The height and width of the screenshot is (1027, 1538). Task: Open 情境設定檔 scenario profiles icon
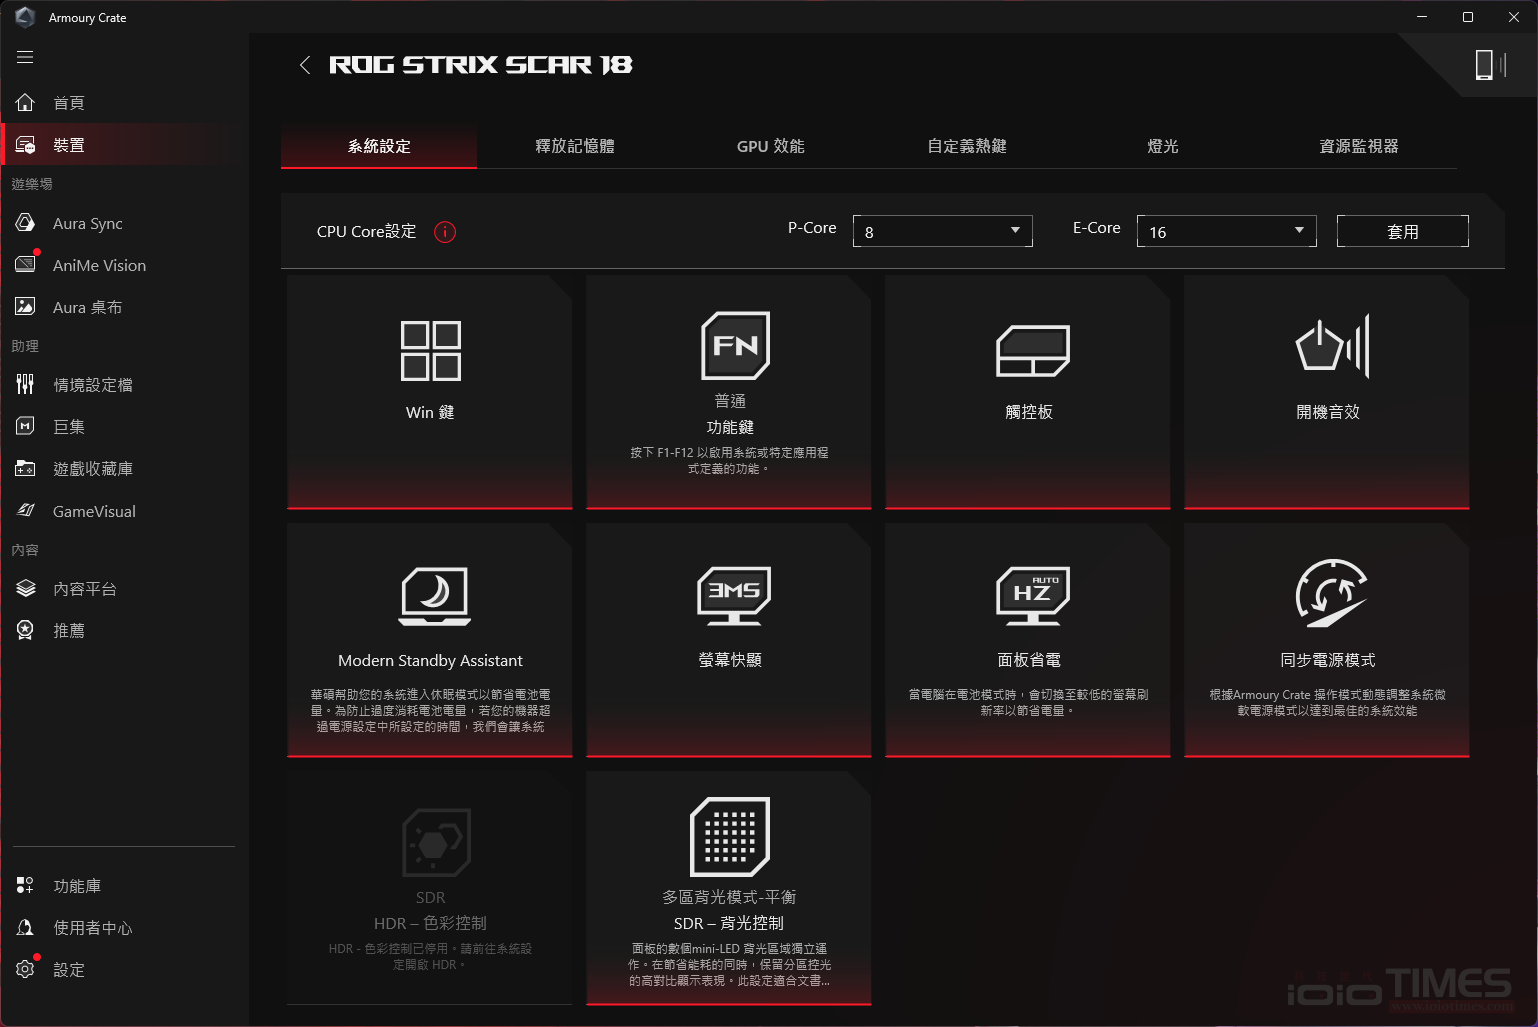(x=25, y=384)
